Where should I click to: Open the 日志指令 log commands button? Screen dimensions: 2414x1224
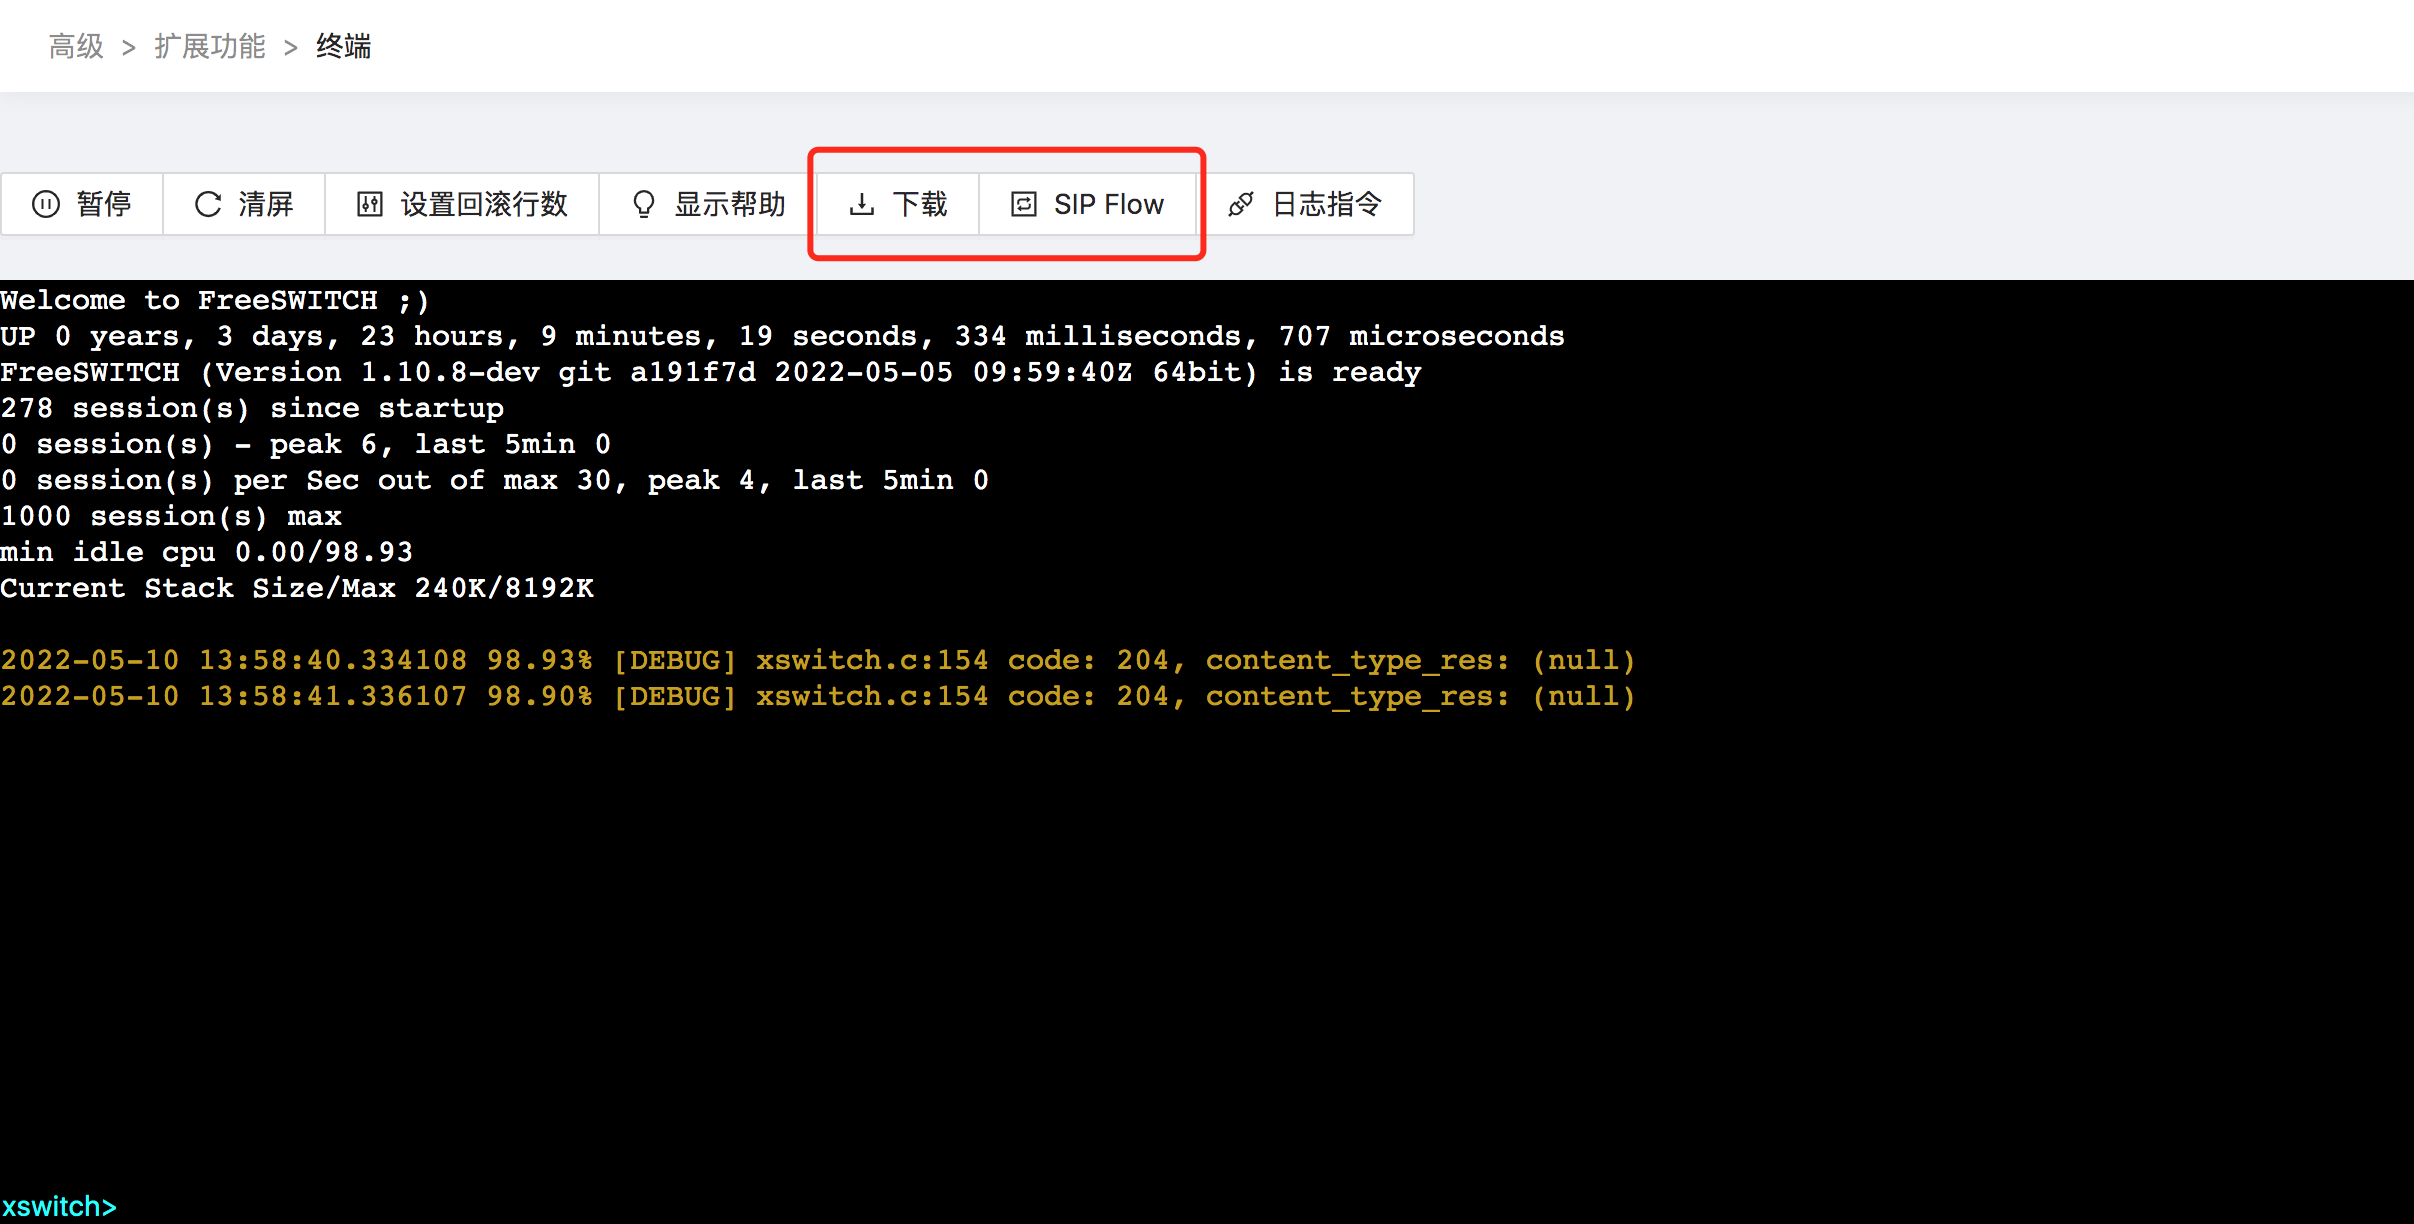1306,204
